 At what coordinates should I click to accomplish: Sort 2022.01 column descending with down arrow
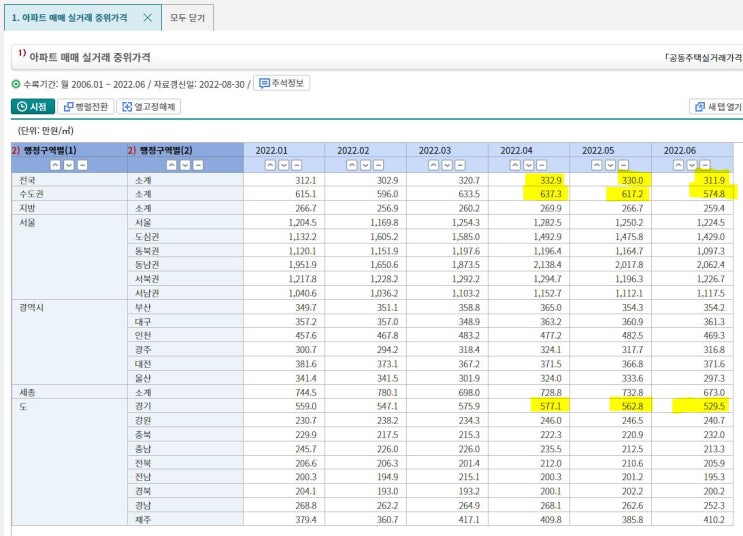tap(283, 165)
